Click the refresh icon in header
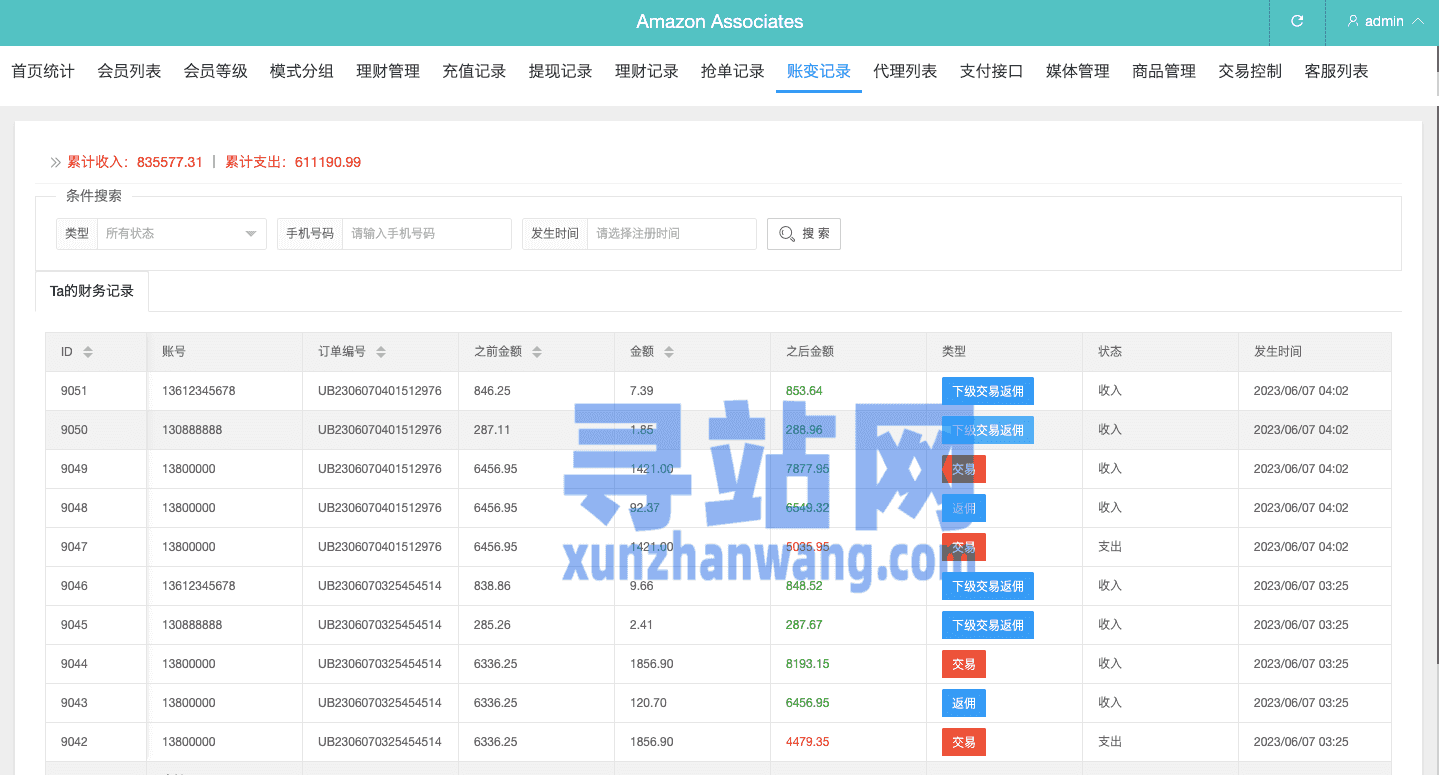This screenshot has height=775, width=1439. 1297,21
